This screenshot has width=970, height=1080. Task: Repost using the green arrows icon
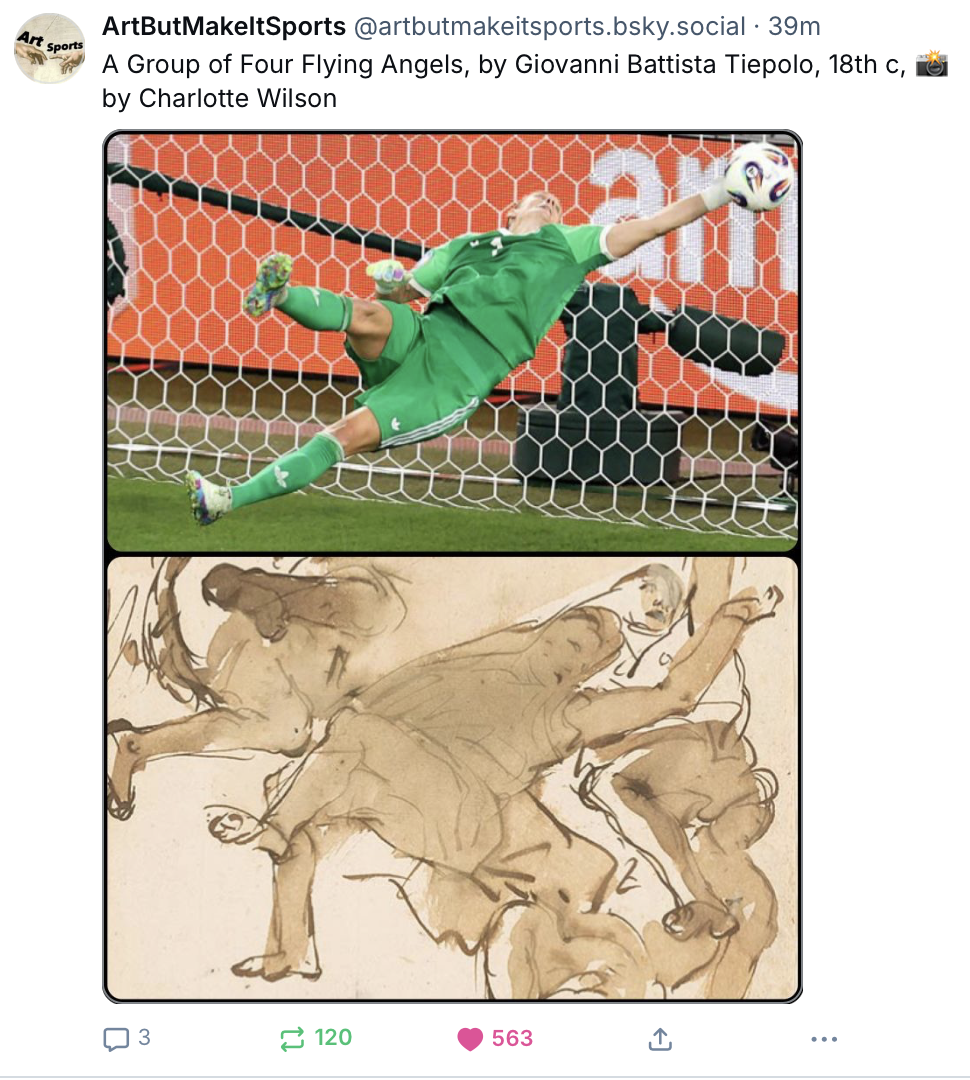pos(292,1039)
